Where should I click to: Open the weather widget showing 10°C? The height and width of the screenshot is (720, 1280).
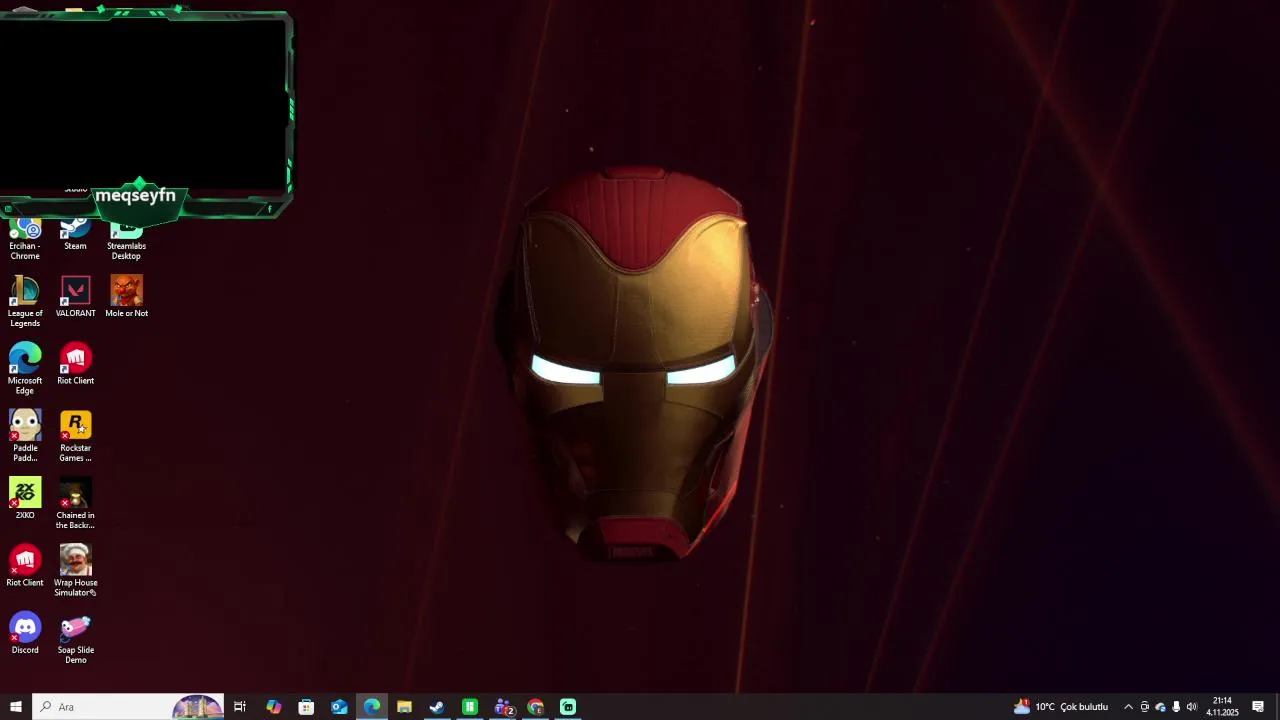1061,707
